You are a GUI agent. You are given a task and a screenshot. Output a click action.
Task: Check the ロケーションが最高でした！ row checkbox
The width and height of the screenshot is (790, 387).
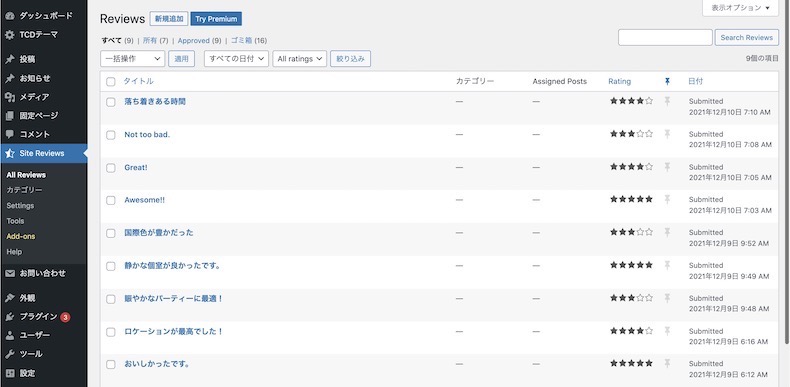(111, 332)
